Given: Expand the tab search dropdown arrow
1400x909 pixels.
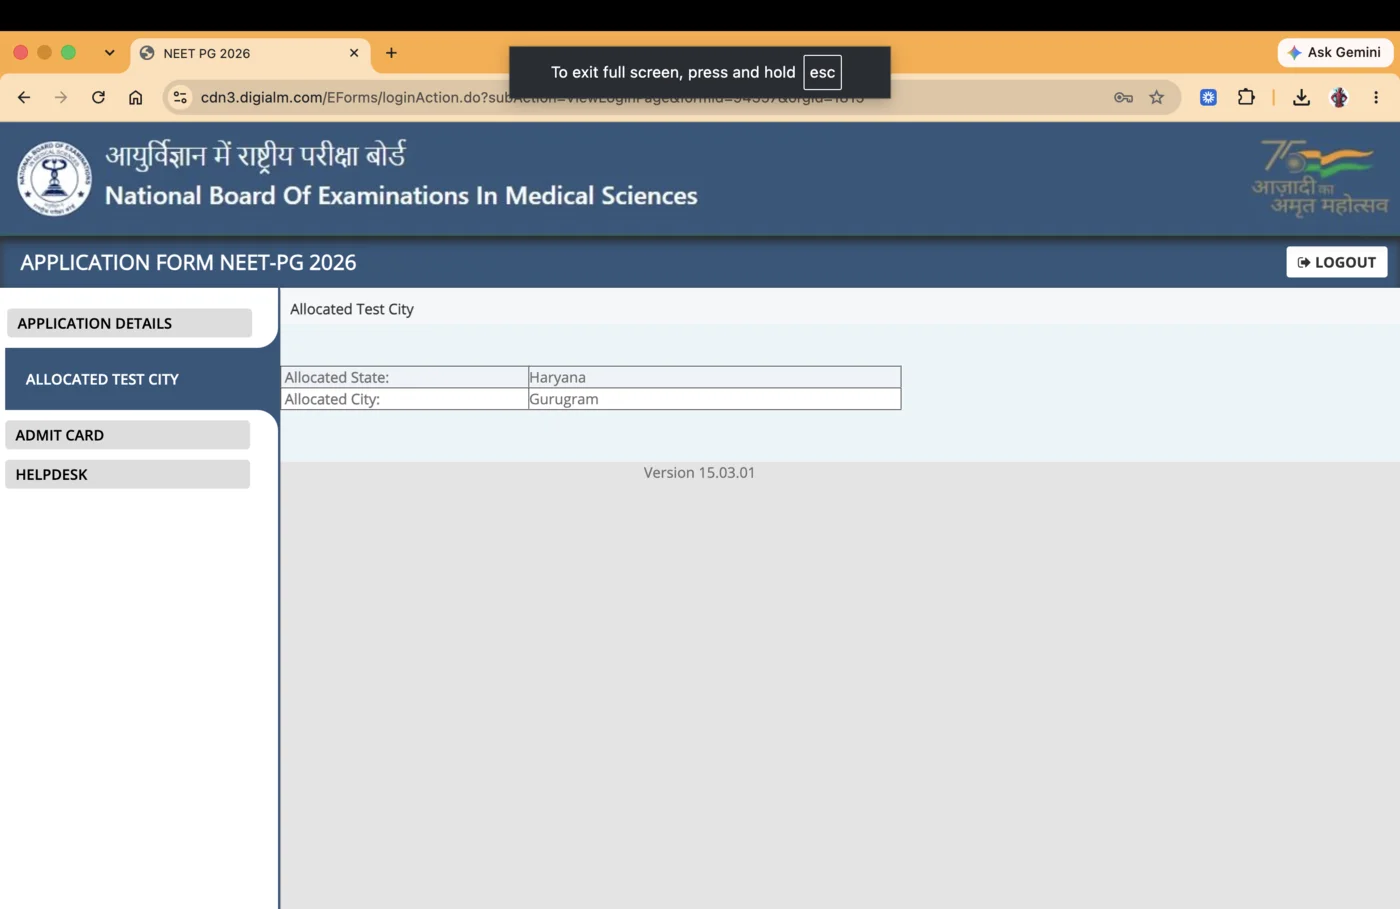Looking at the screenshot, I should [109, 53].
